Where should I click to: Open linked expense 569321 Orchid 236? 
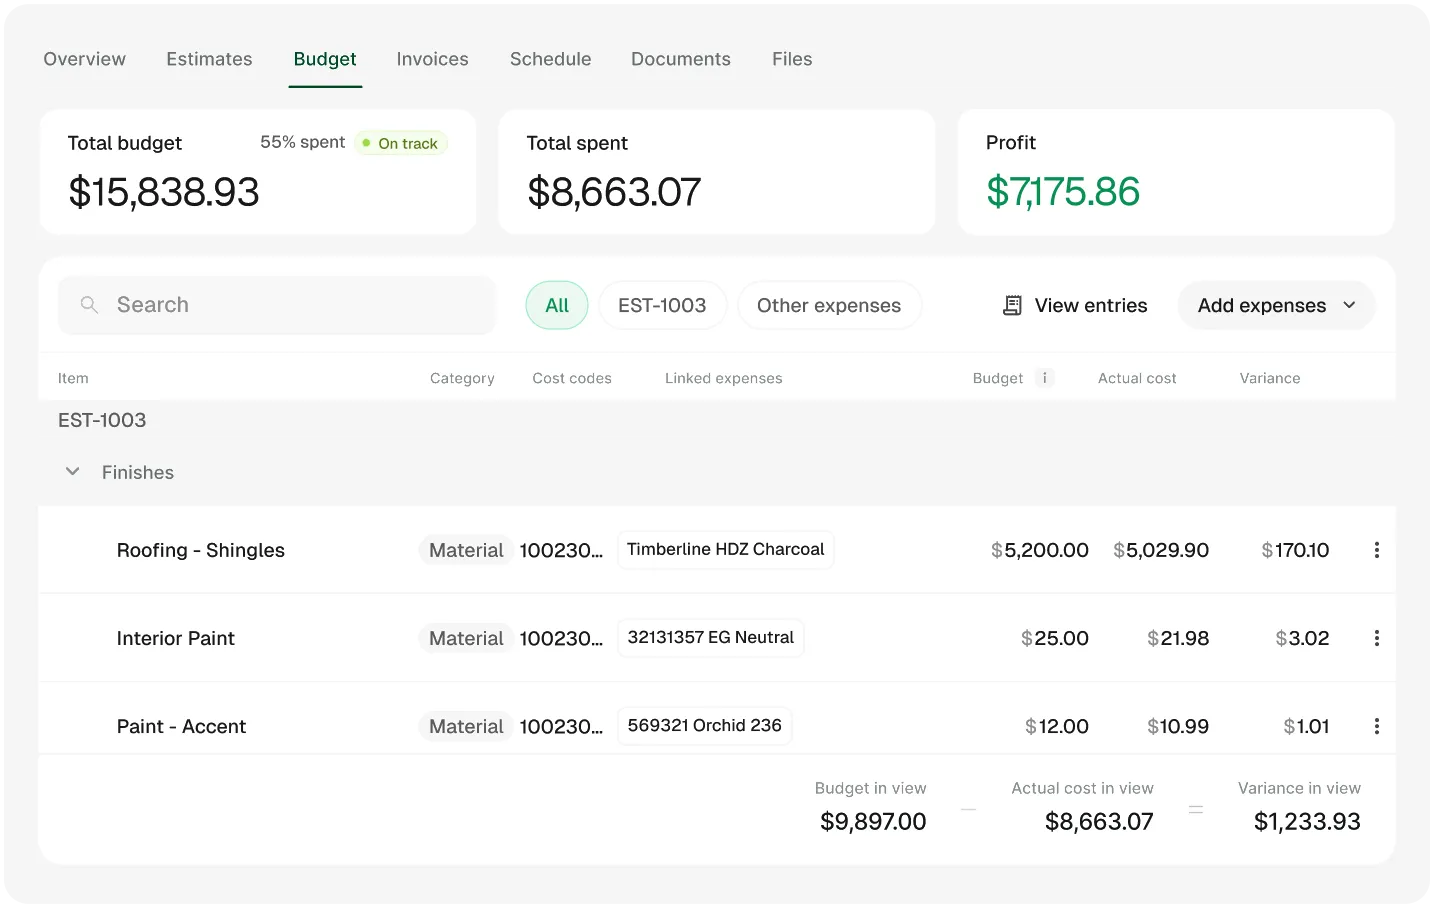(x=705, y=725)
